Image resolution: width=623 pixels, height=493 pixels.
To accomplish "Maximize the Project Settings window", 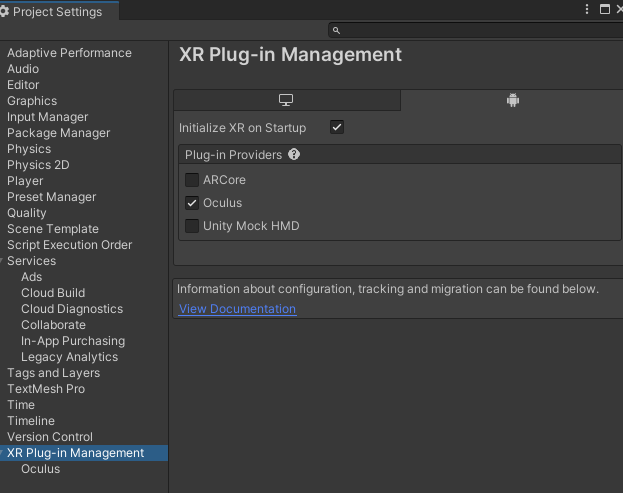I will (x=605, y=9).
